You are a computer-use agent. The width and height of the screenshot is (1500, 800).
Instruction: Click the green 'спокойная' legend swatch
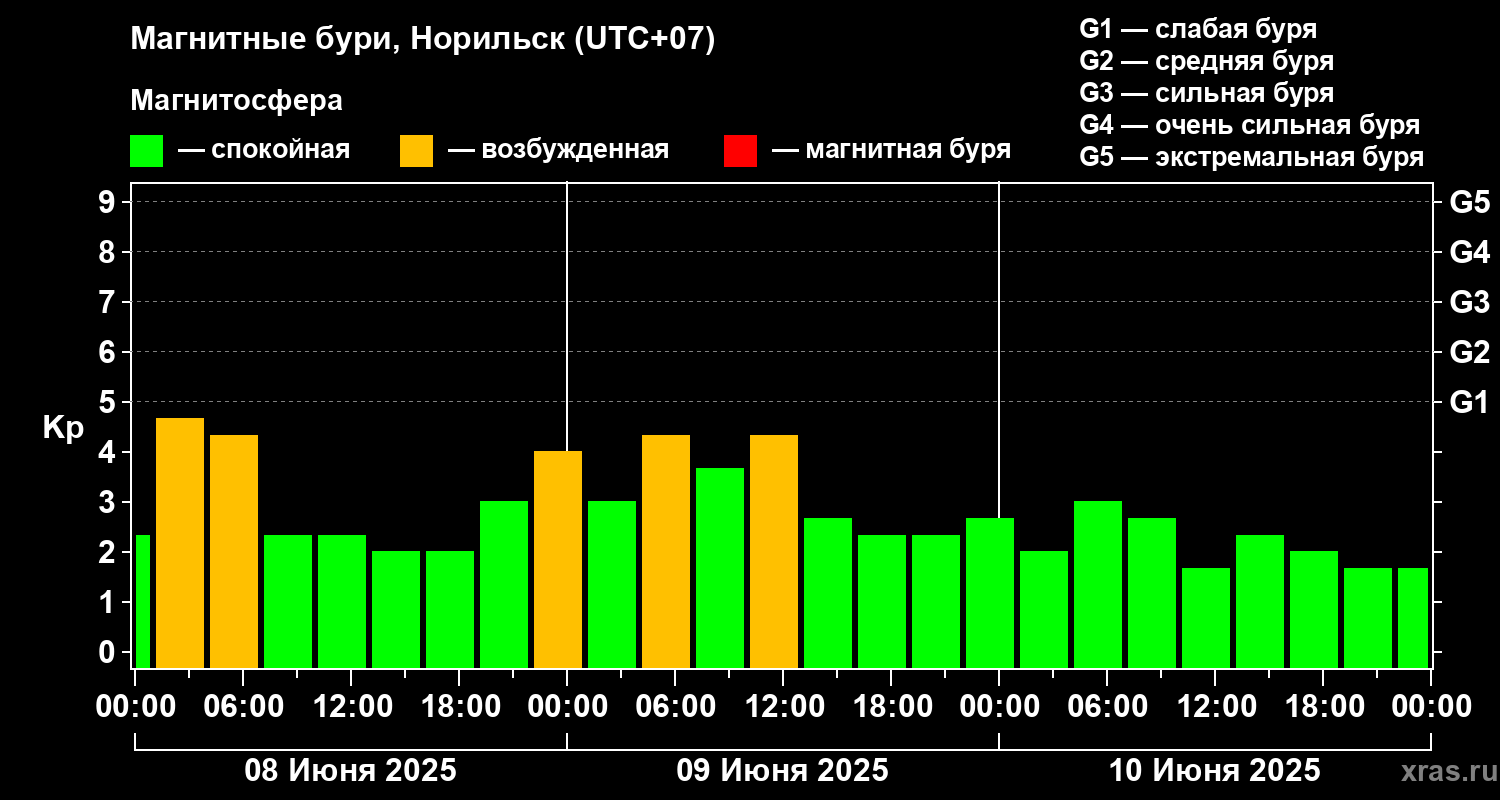[x=146, y=151]
